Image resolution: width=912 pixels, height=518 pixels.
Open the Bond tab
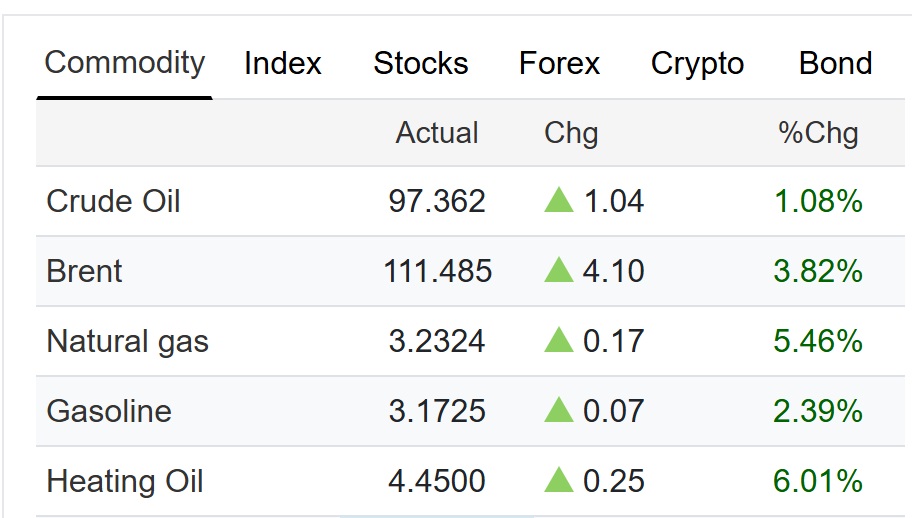pos(836,63)
